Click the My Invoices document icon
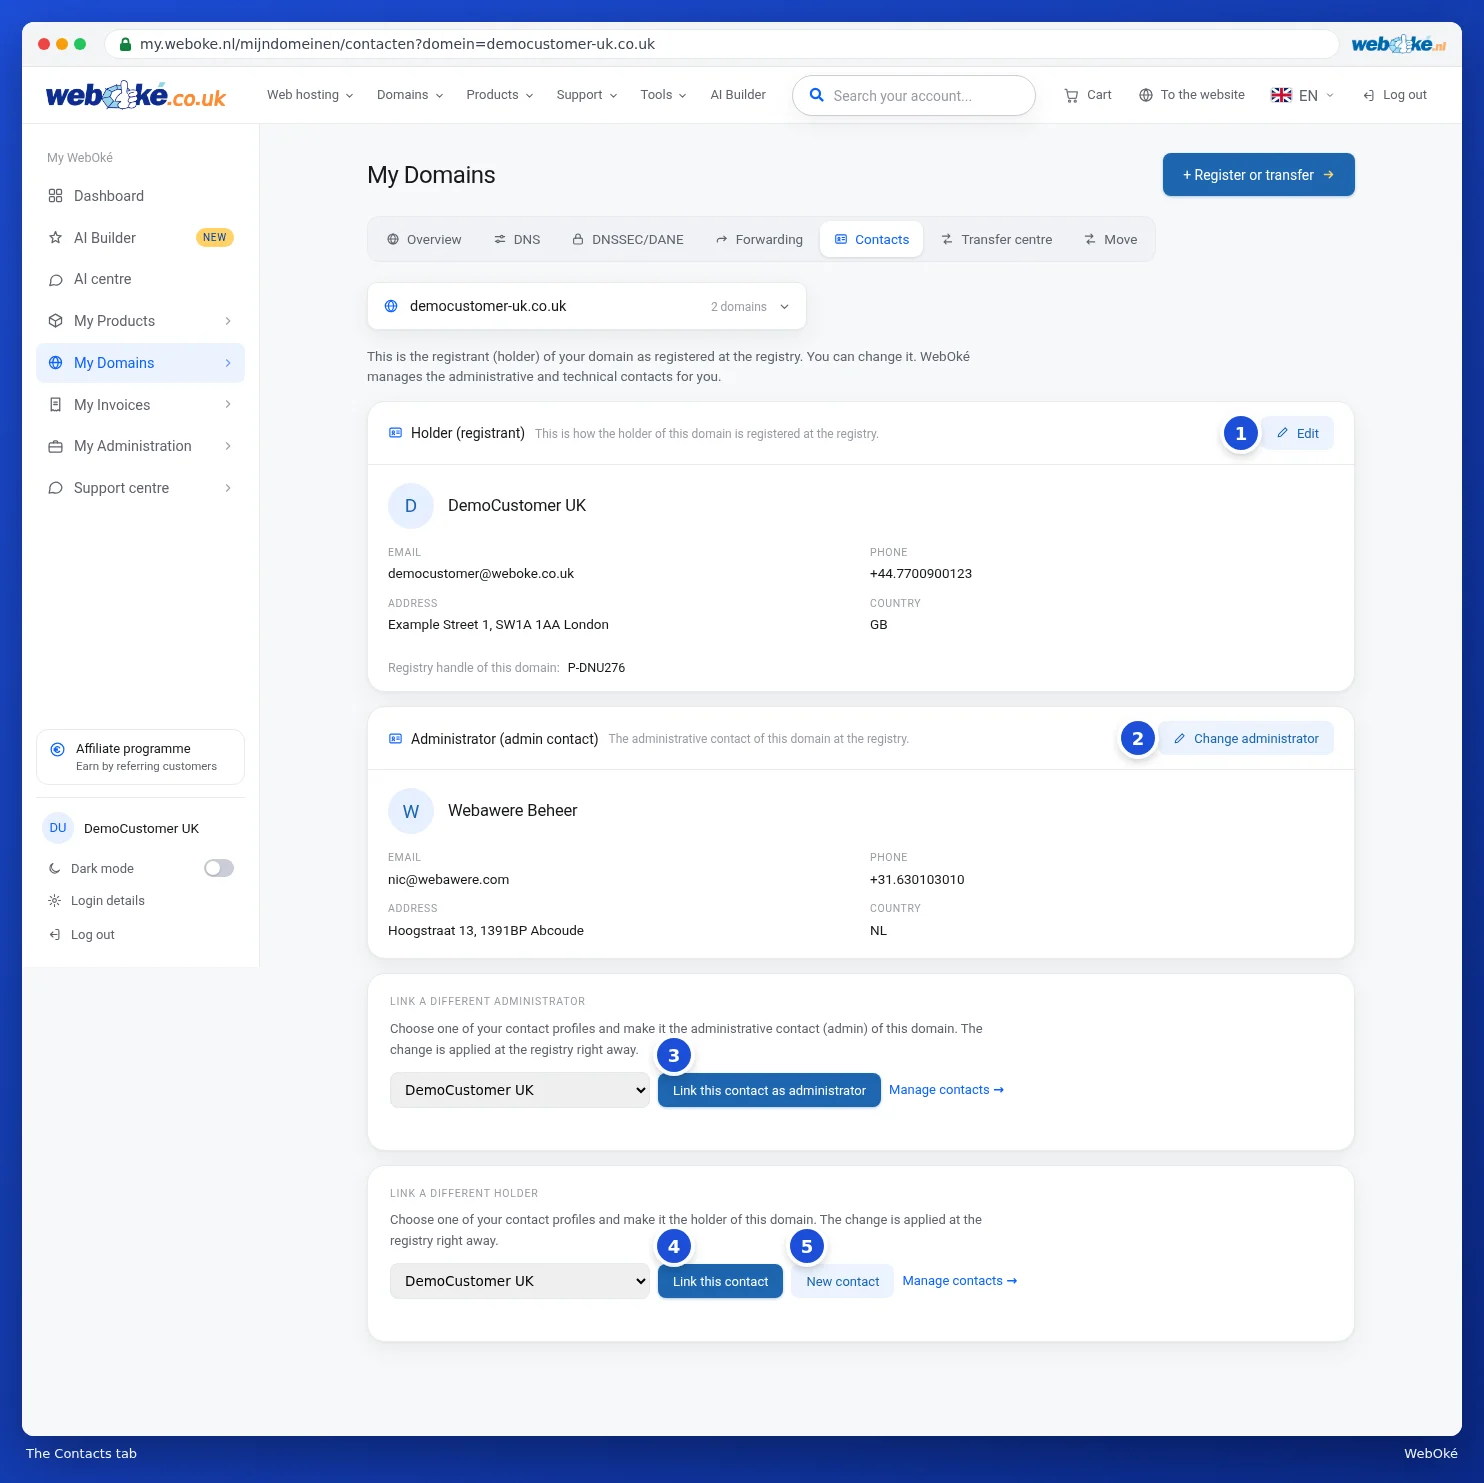The width and height of the screenshot is (1484, 1483). [x=56, y=405]
